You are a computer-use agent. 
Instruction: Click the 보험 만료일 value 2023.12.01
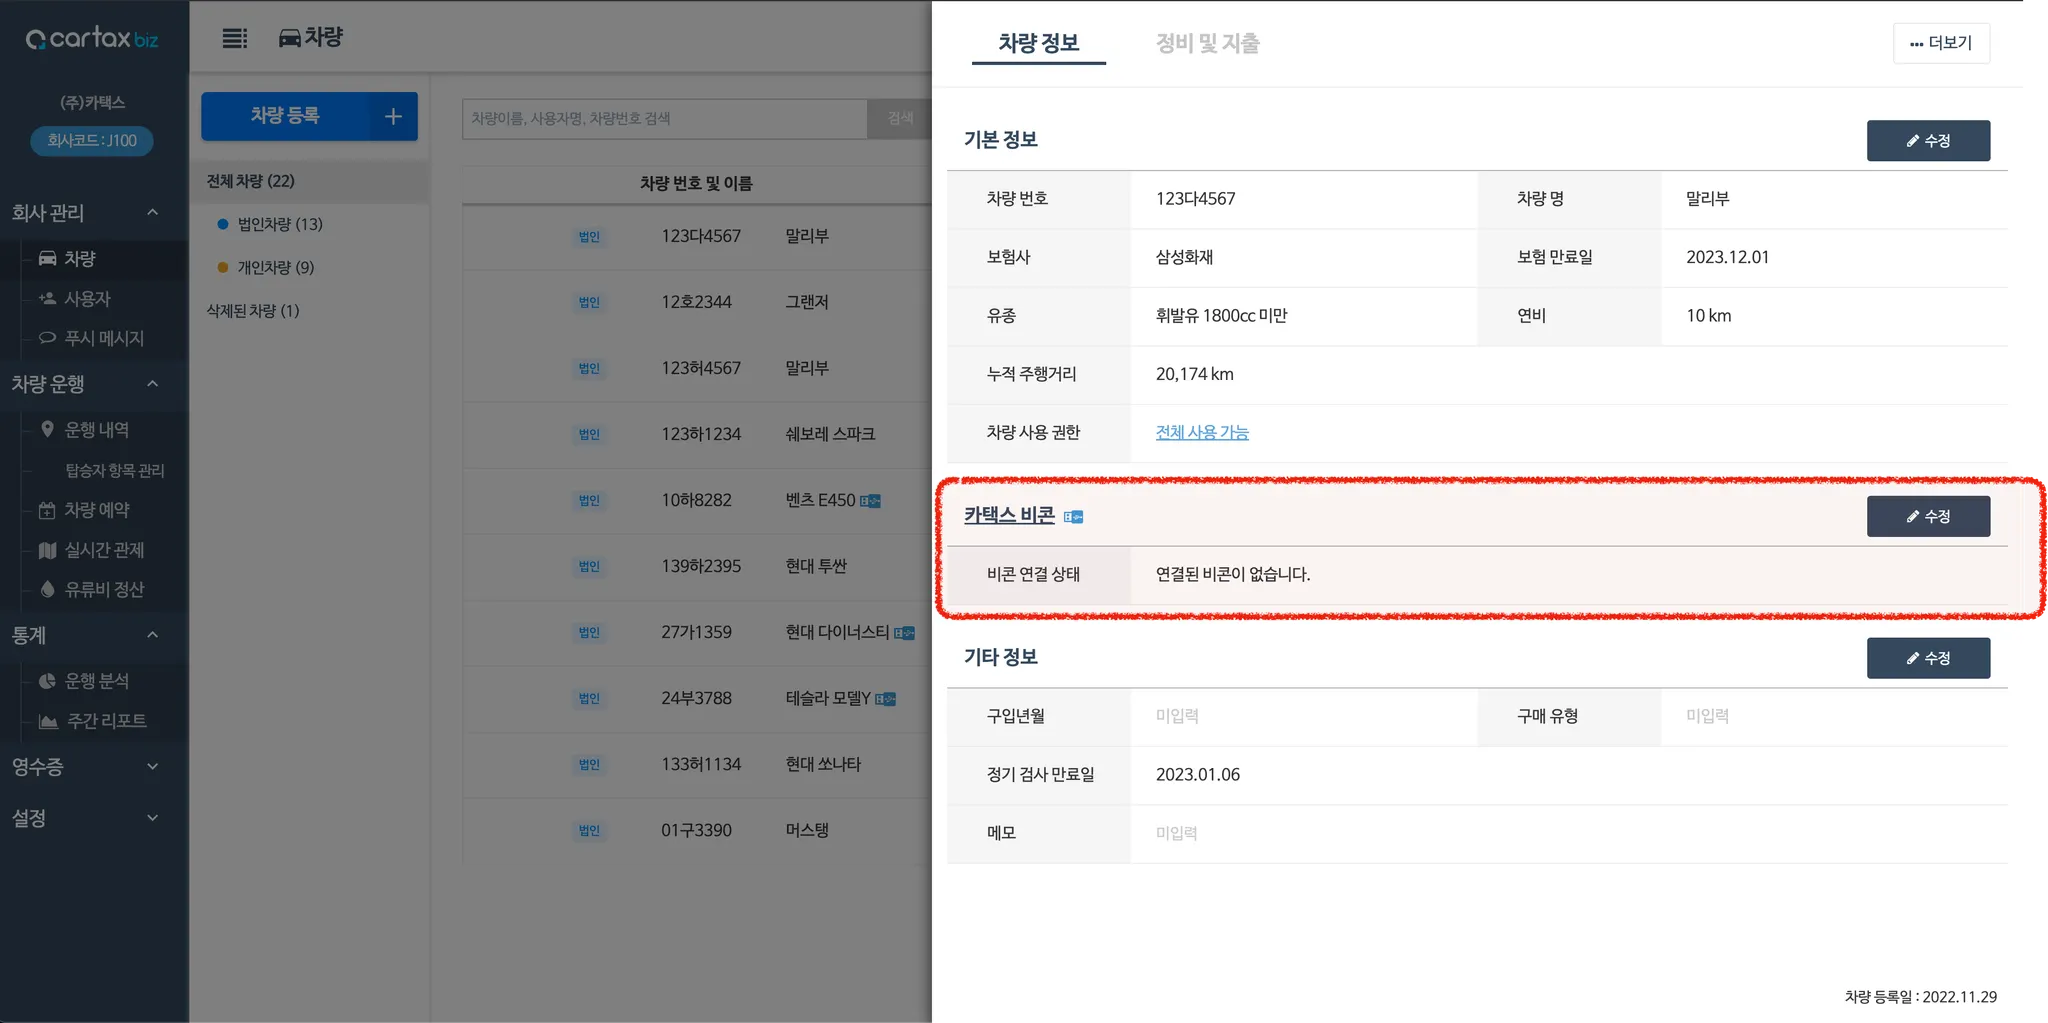(x=1727, y=257)
